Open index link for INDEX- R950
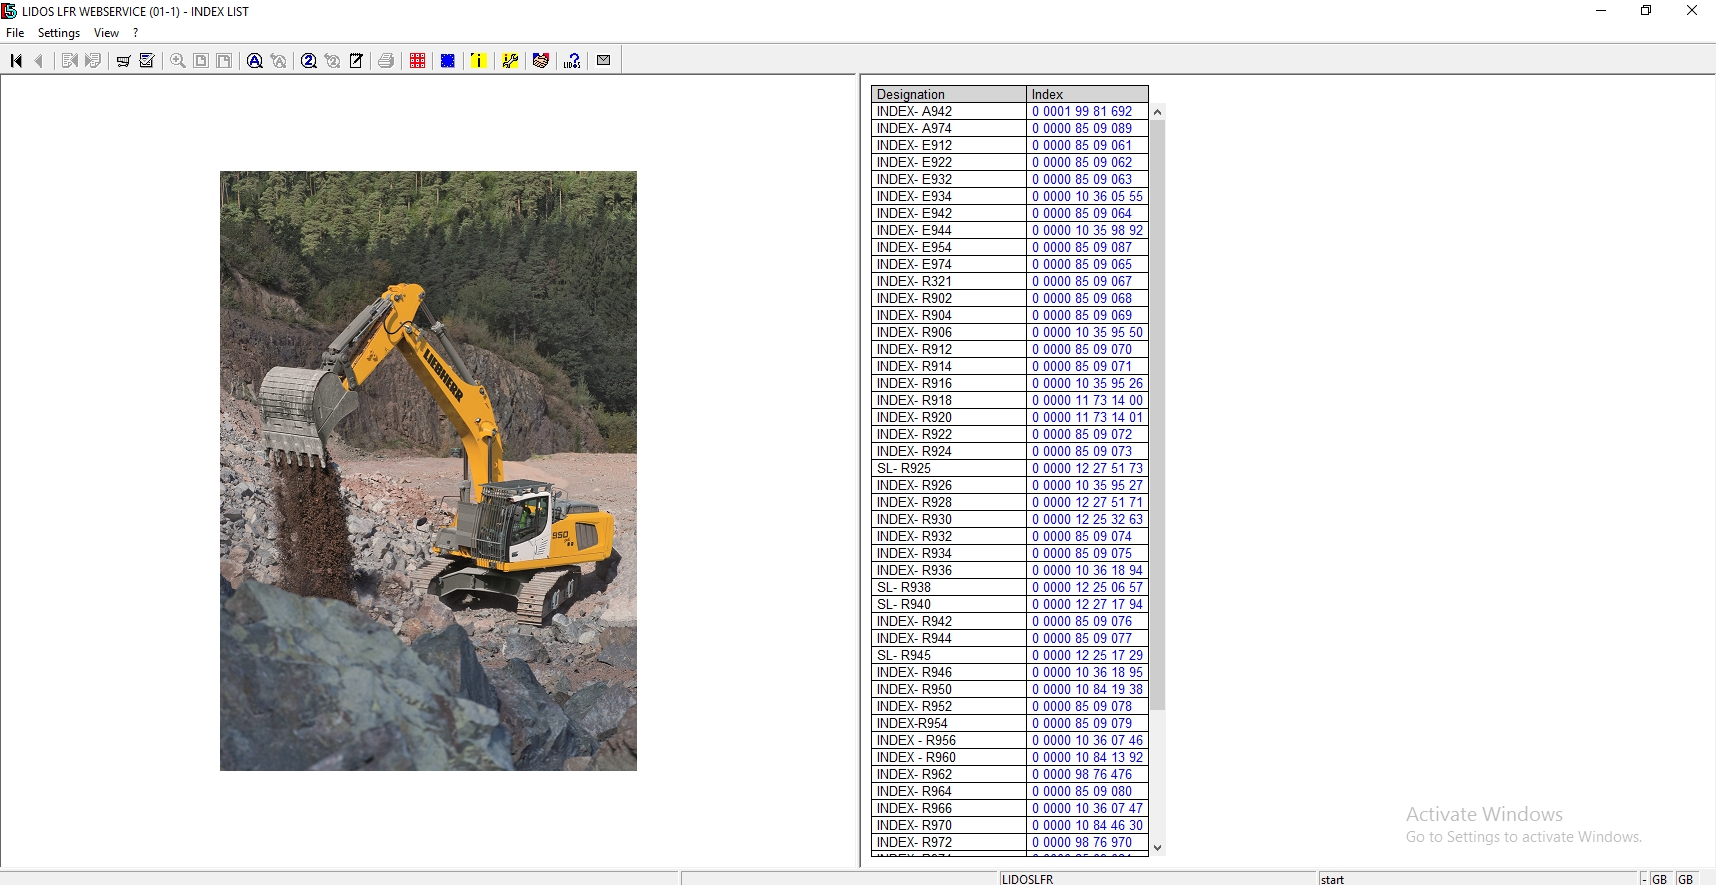Image resolution: width=1716 pixels, height=885 pixels. (1087, 690)
